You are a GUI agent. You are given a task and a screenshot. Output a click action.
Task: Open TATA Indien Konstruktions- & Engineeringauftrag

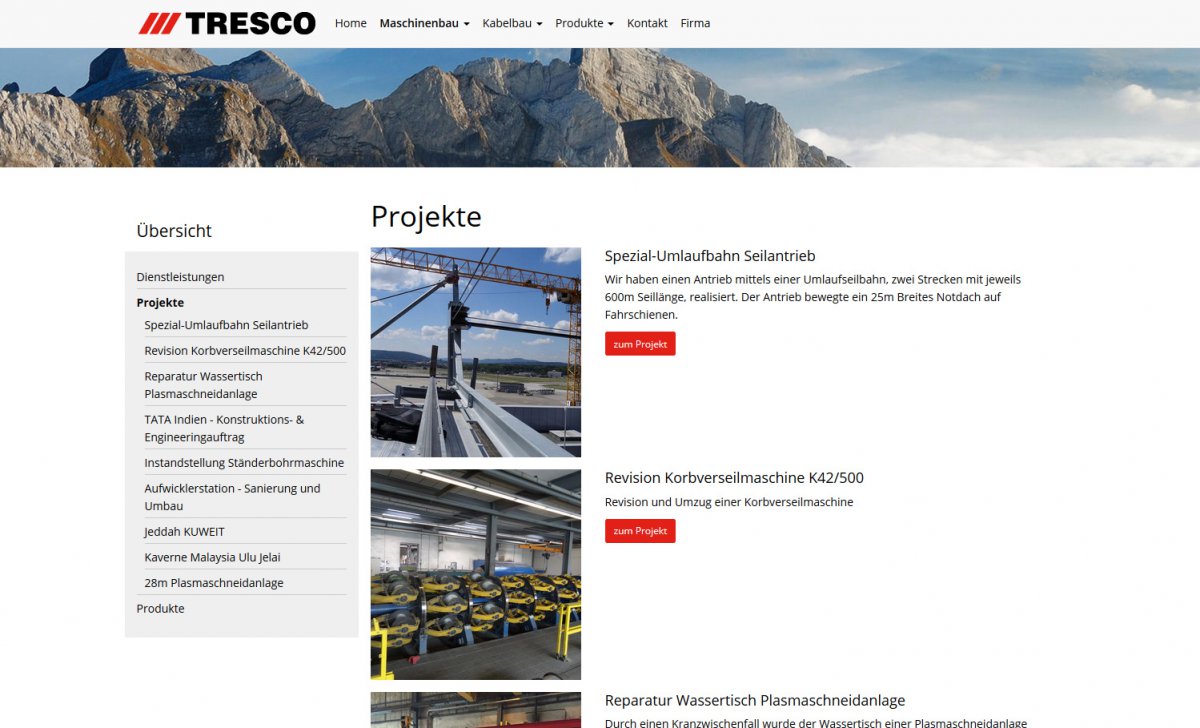click(224, 428)
